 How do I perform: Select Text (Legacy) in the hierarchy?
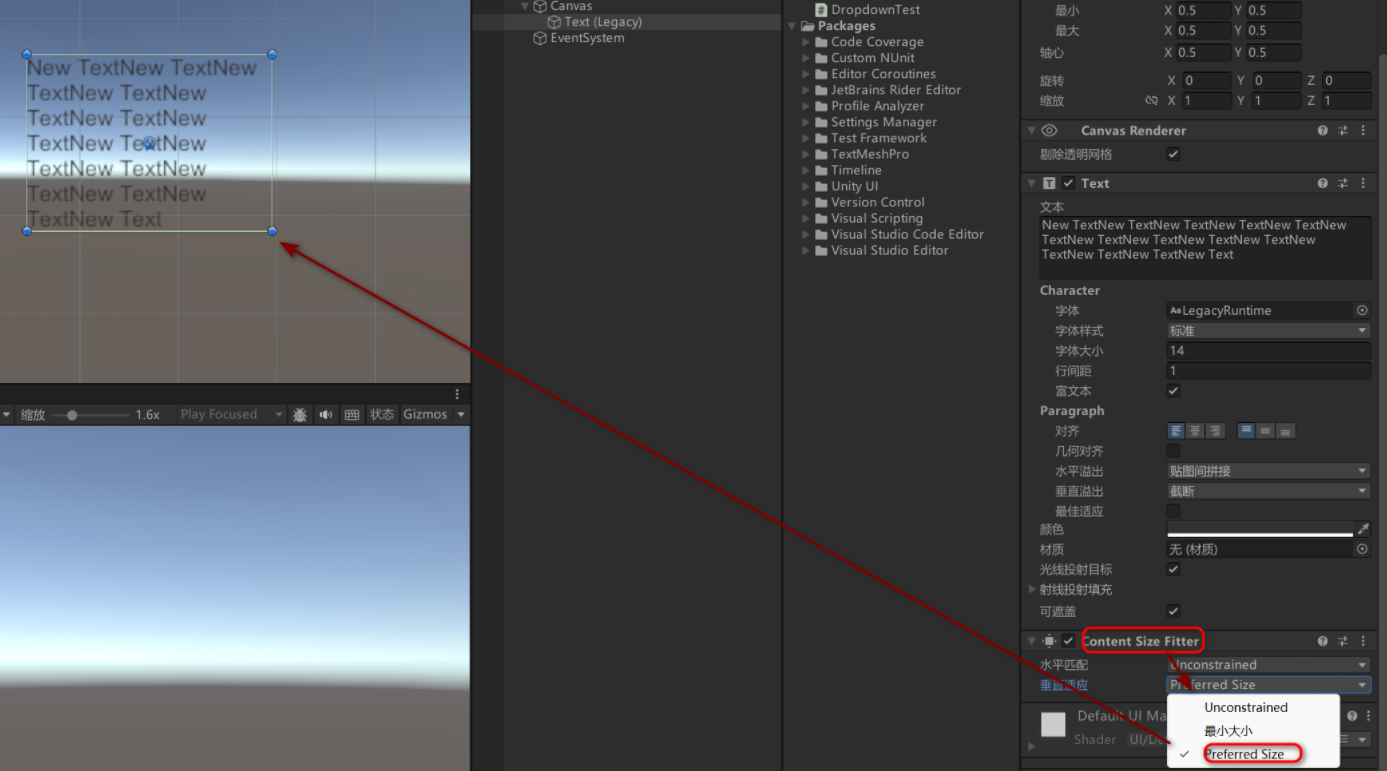pos(603,22)
